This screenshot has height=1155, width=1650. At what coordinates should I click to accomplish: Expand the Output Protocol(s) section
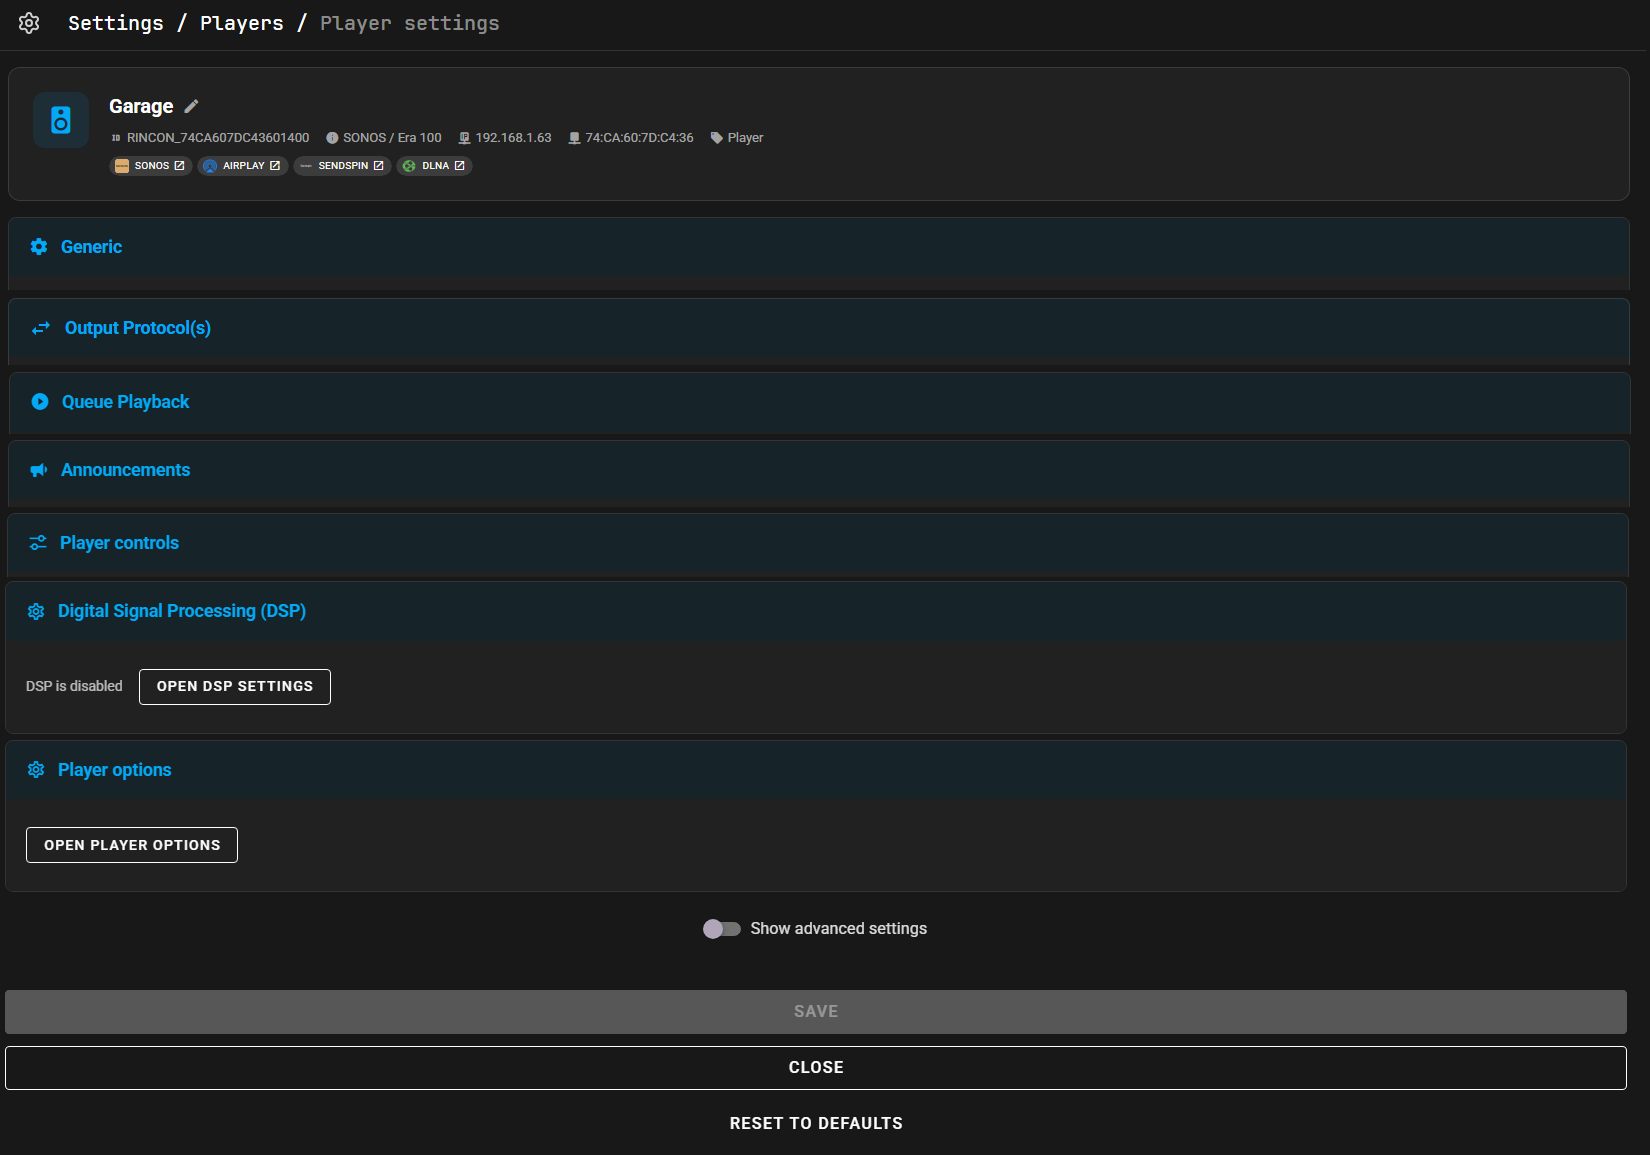tap(137, 328)
